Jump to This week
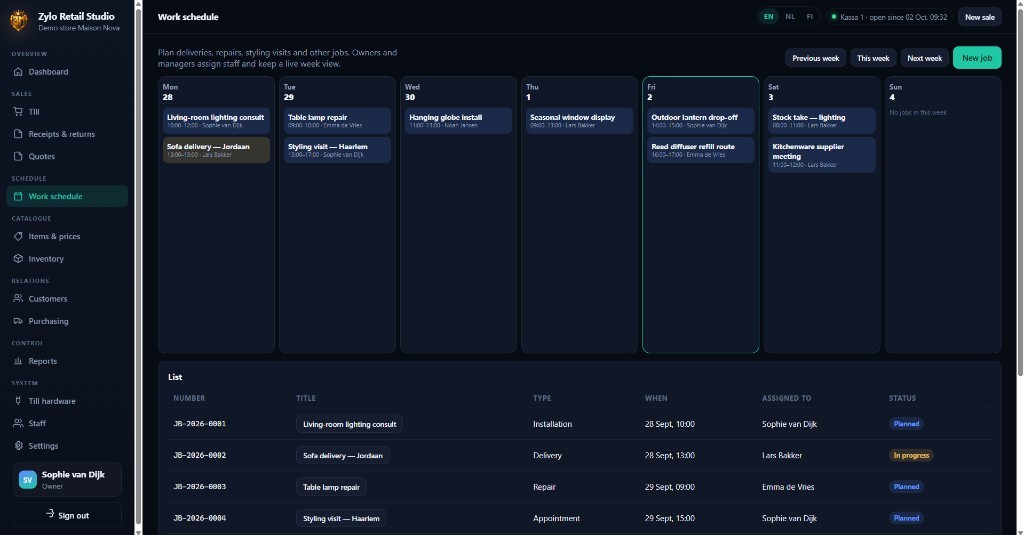1024x535 pixels. [873, 58]
